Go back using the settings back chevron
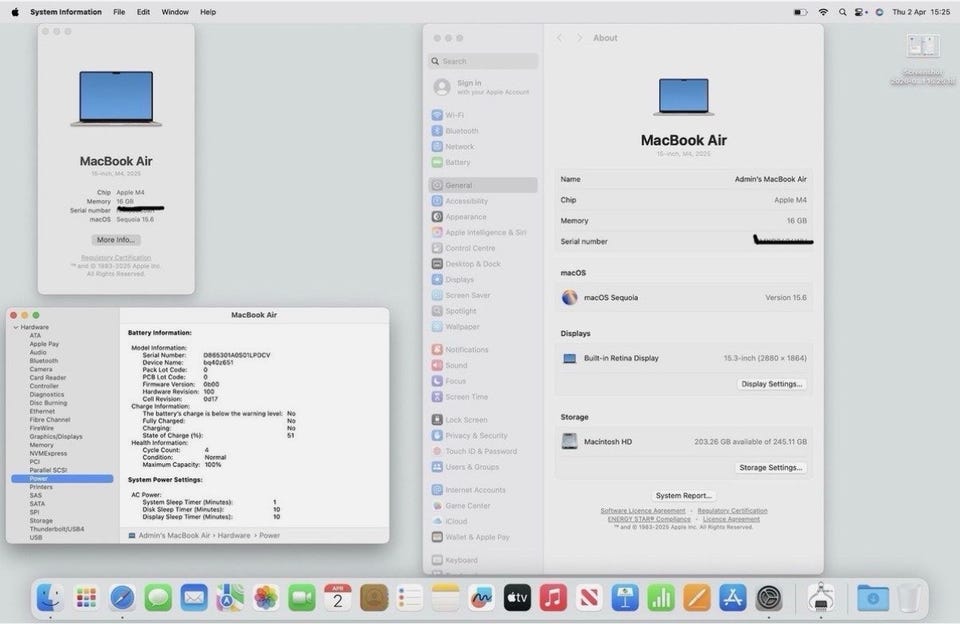This screenshot has height=624, width=960. (x=559, y=38)
